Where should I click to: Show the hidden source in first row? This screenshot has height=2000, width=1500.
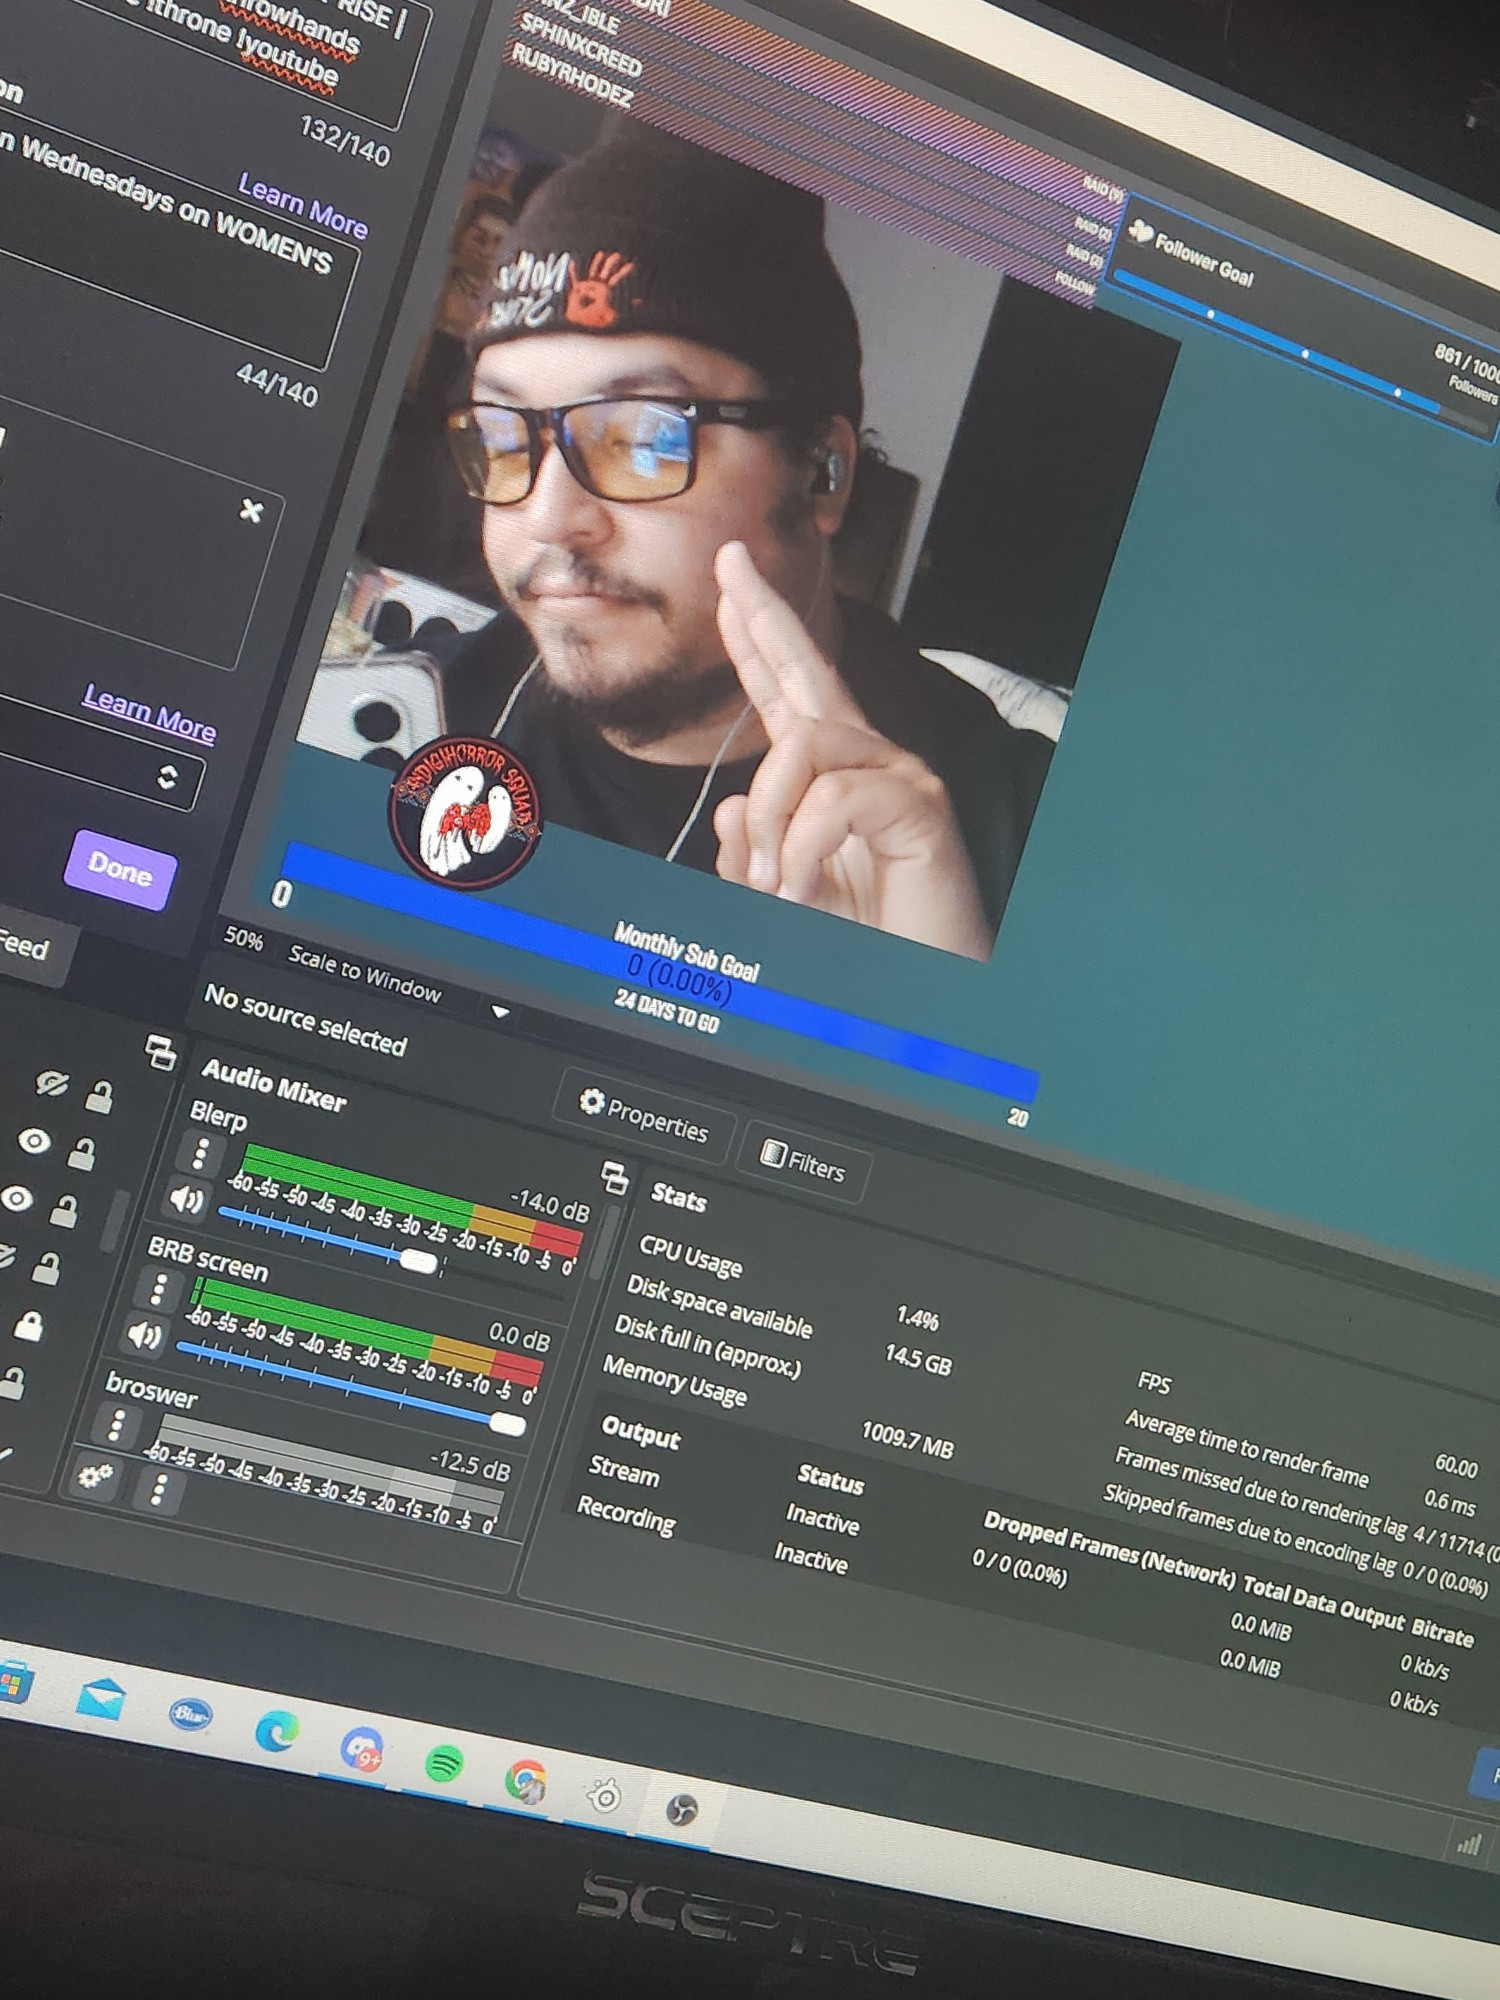[51, 1083]
